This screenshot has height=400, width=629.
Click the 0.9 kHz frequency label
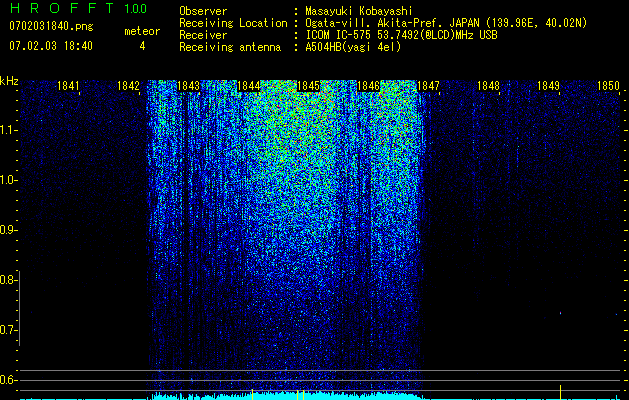click(x=7, y=230)
